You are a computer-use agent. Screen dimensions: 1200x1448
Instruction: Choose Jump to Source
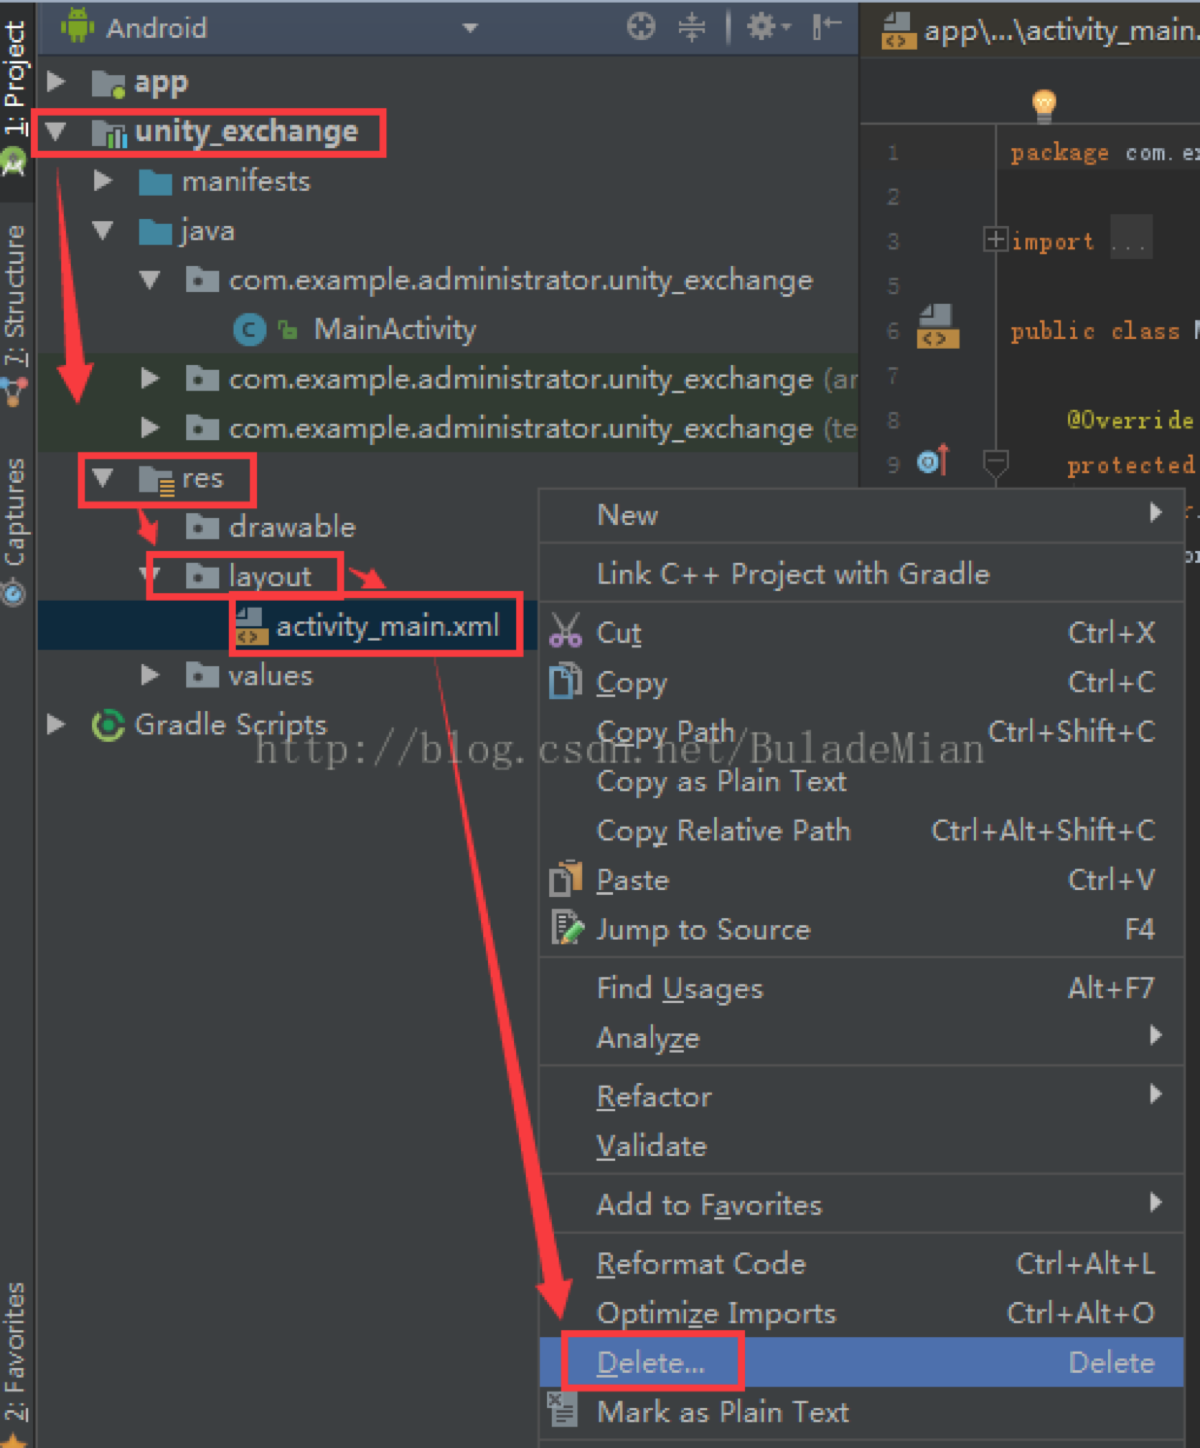[x=861, y=930]
